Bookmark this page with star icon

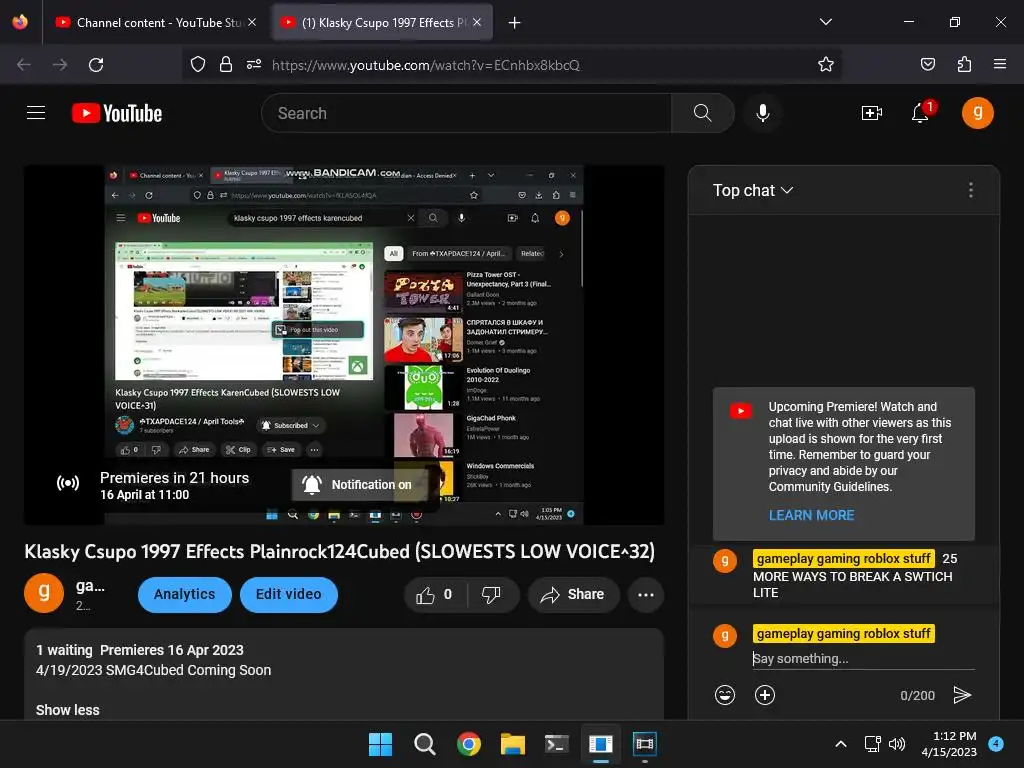click(x=825, y=65)
